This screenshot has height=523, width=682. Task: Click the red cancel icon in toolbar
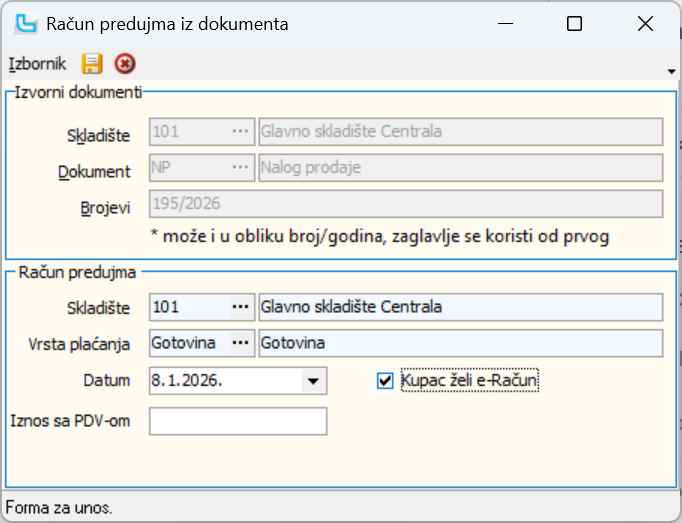point(125,64)
